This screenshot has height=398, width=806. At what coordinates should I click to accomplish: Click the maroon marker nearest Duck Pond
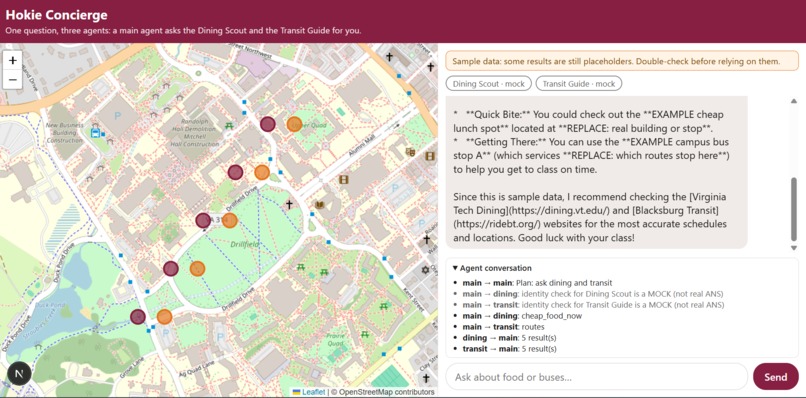click(x=137, y=317)
